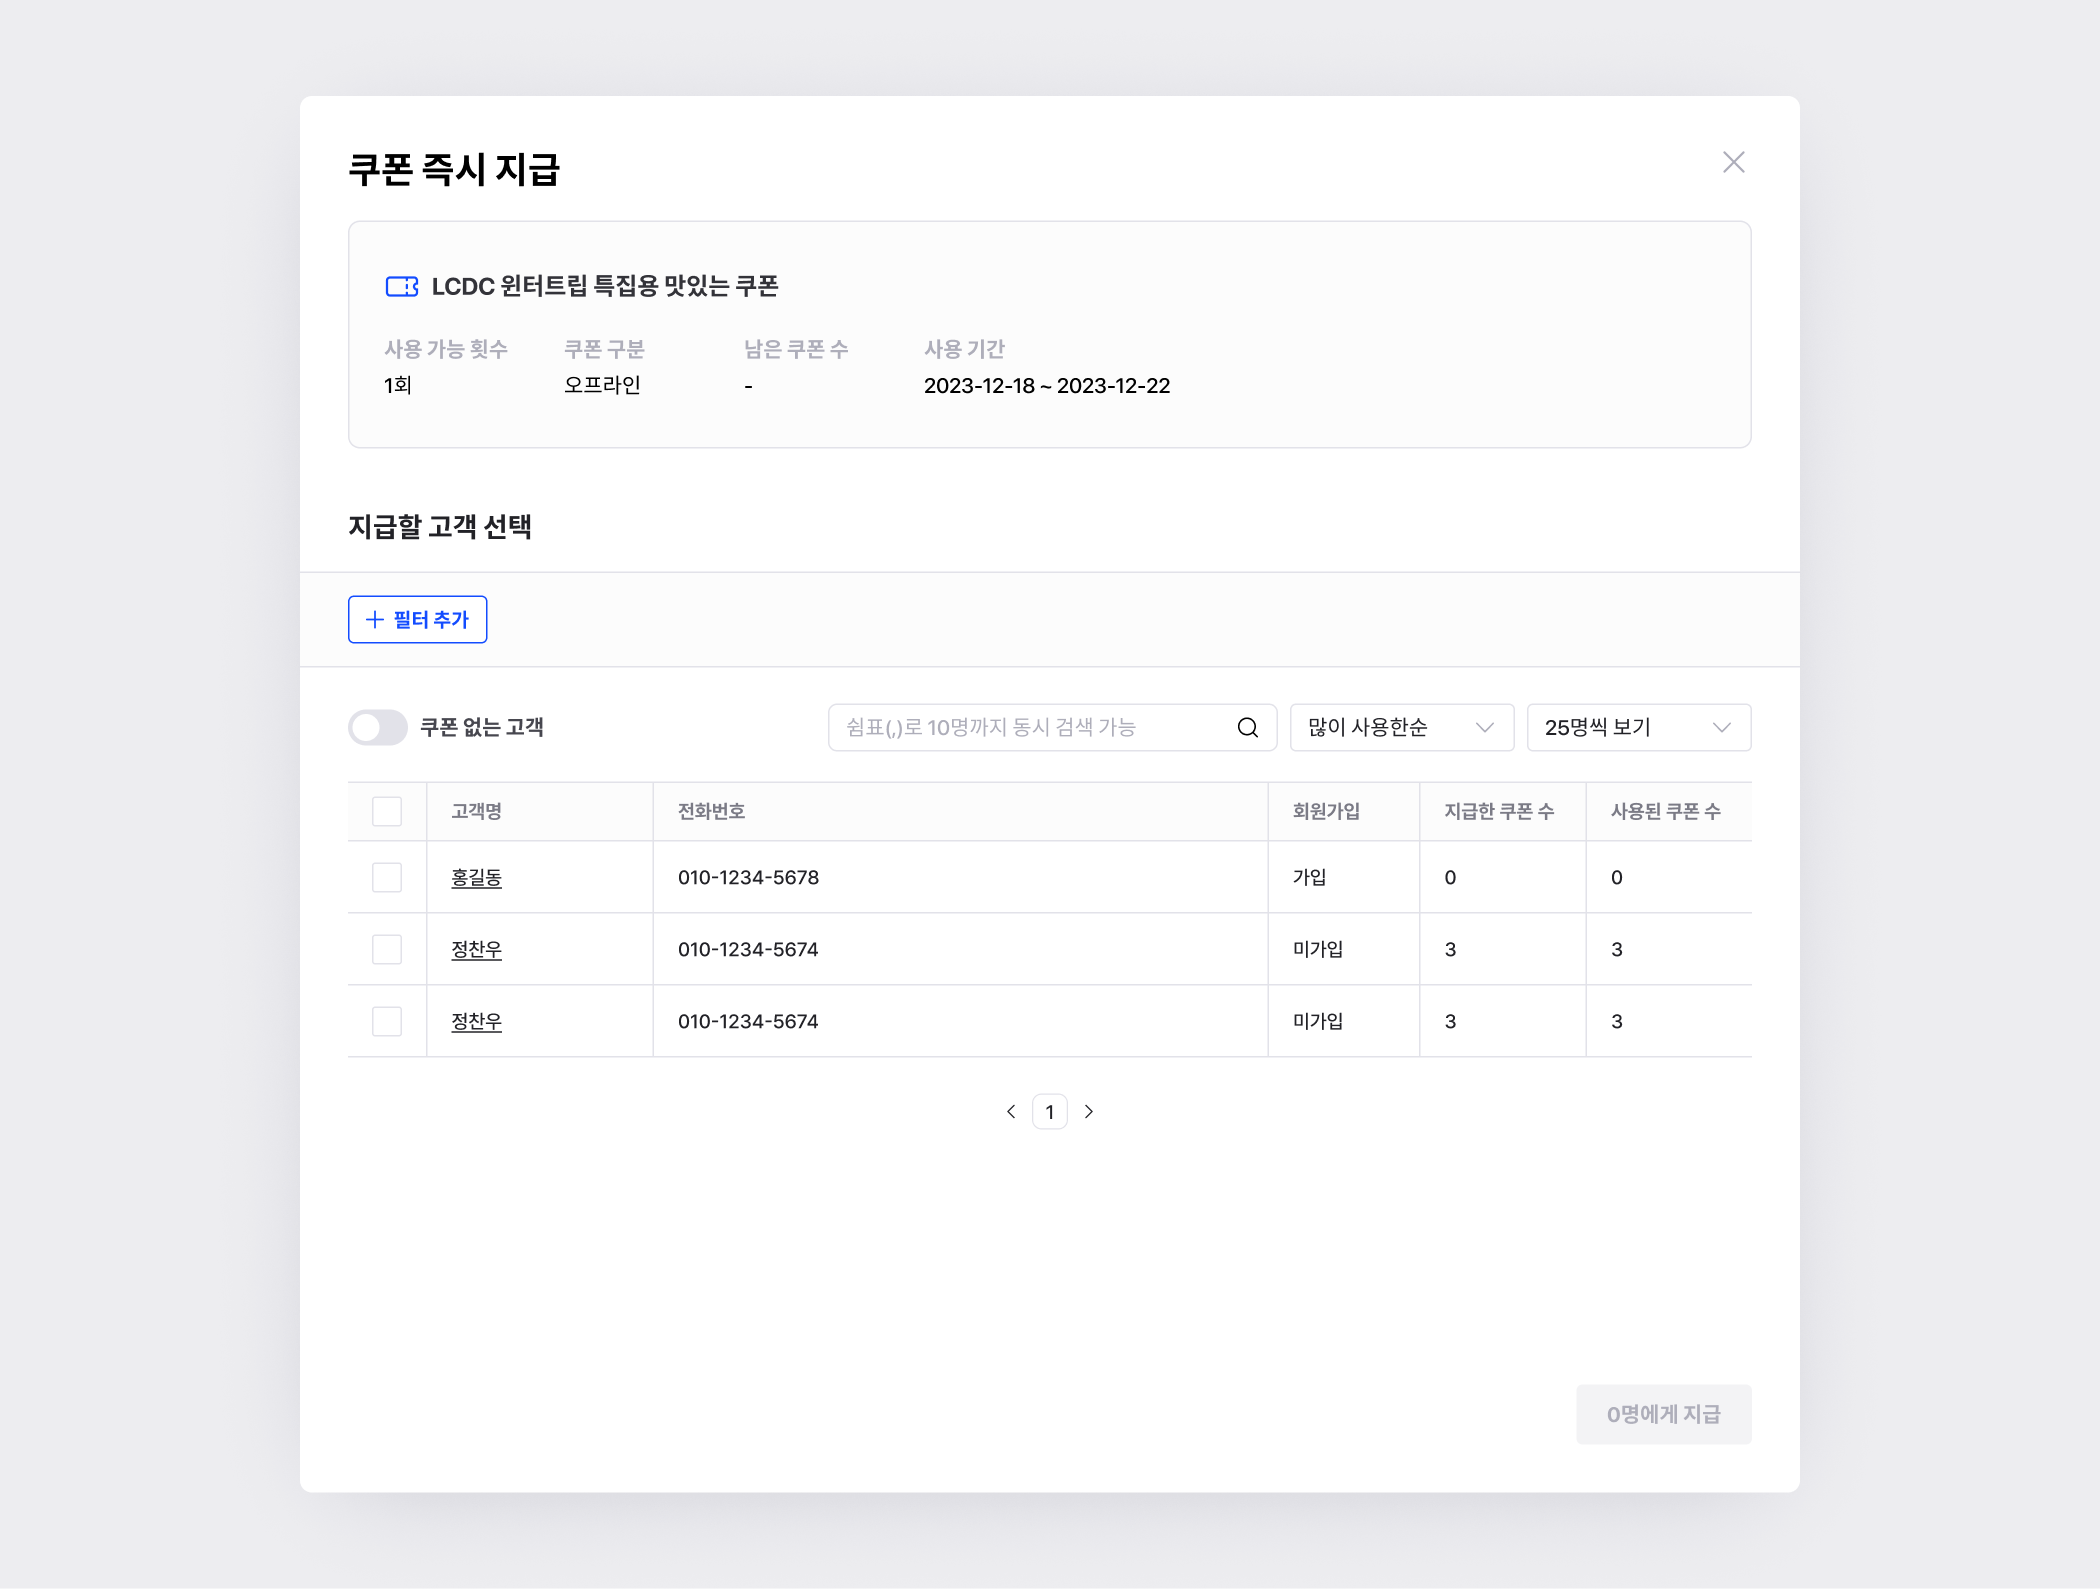Click the 지급한 쿠폰 수 column header
Viewport: 2100px width, 1589px height.
pos(1498,811)
